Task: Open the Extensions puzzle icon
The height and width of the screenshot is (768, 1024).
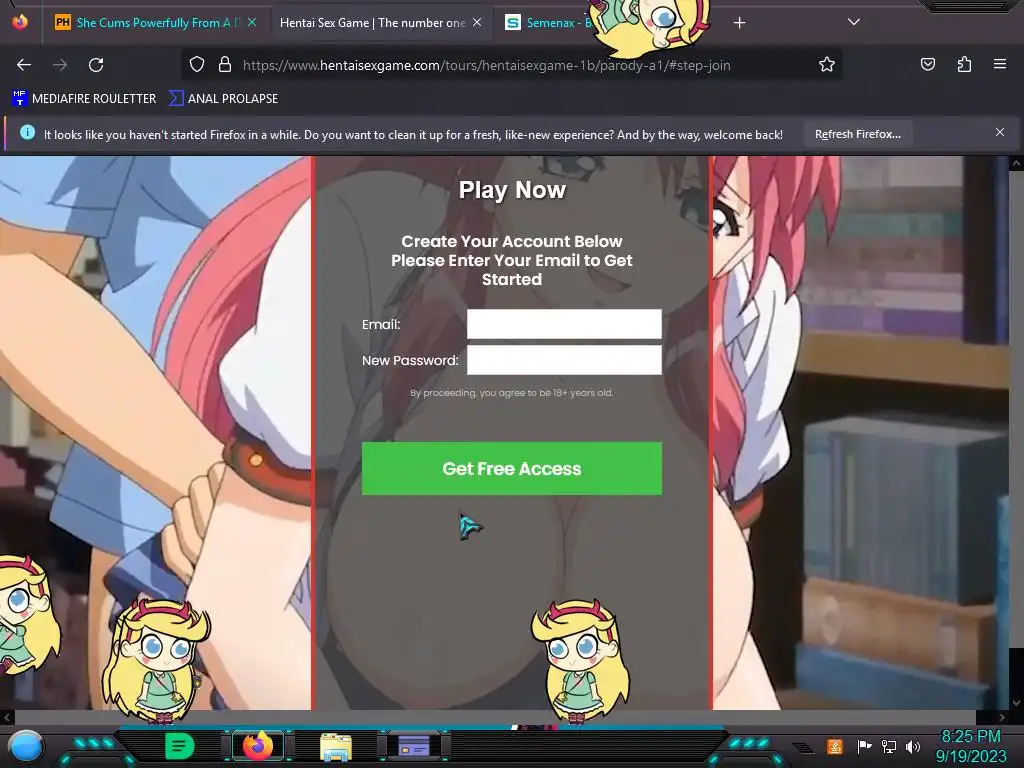Action: pyautogui.click(x=964, y=64)
